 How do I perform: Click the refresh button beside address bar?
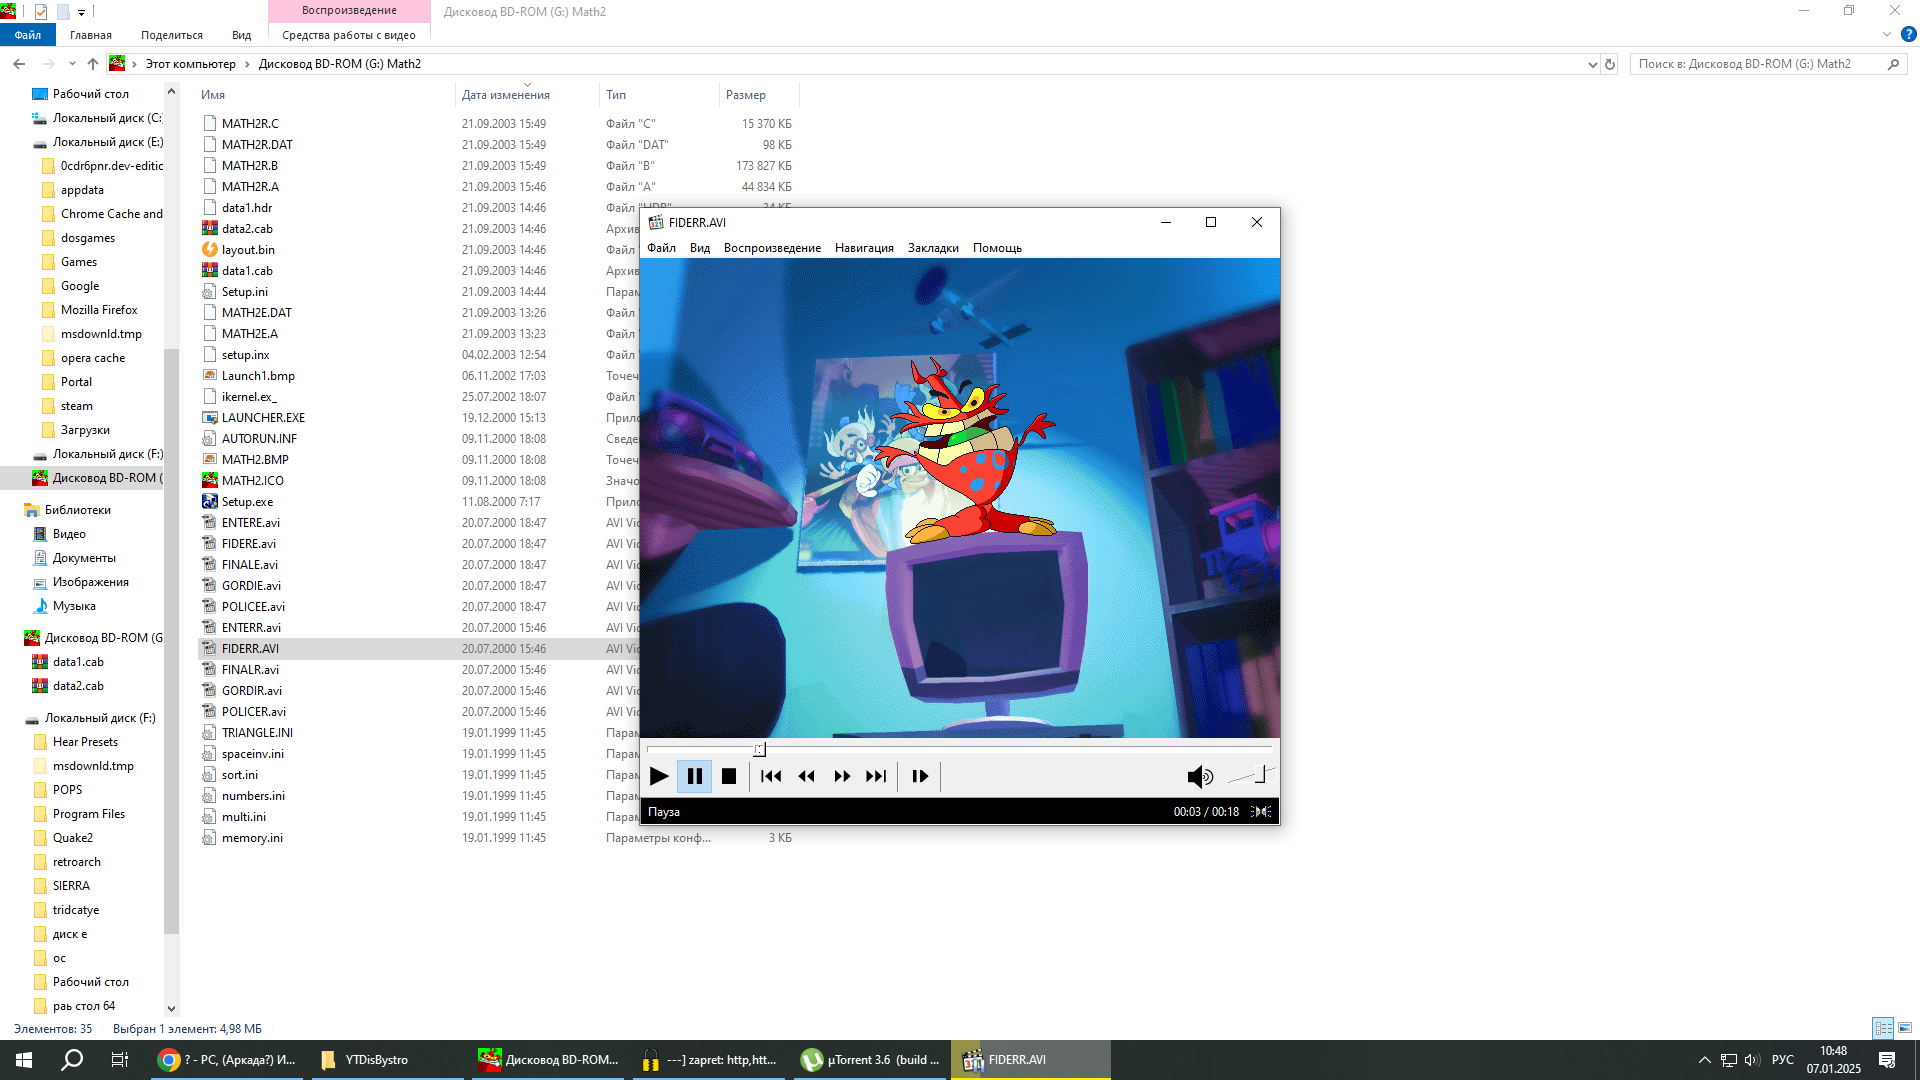click(1610, 64)
